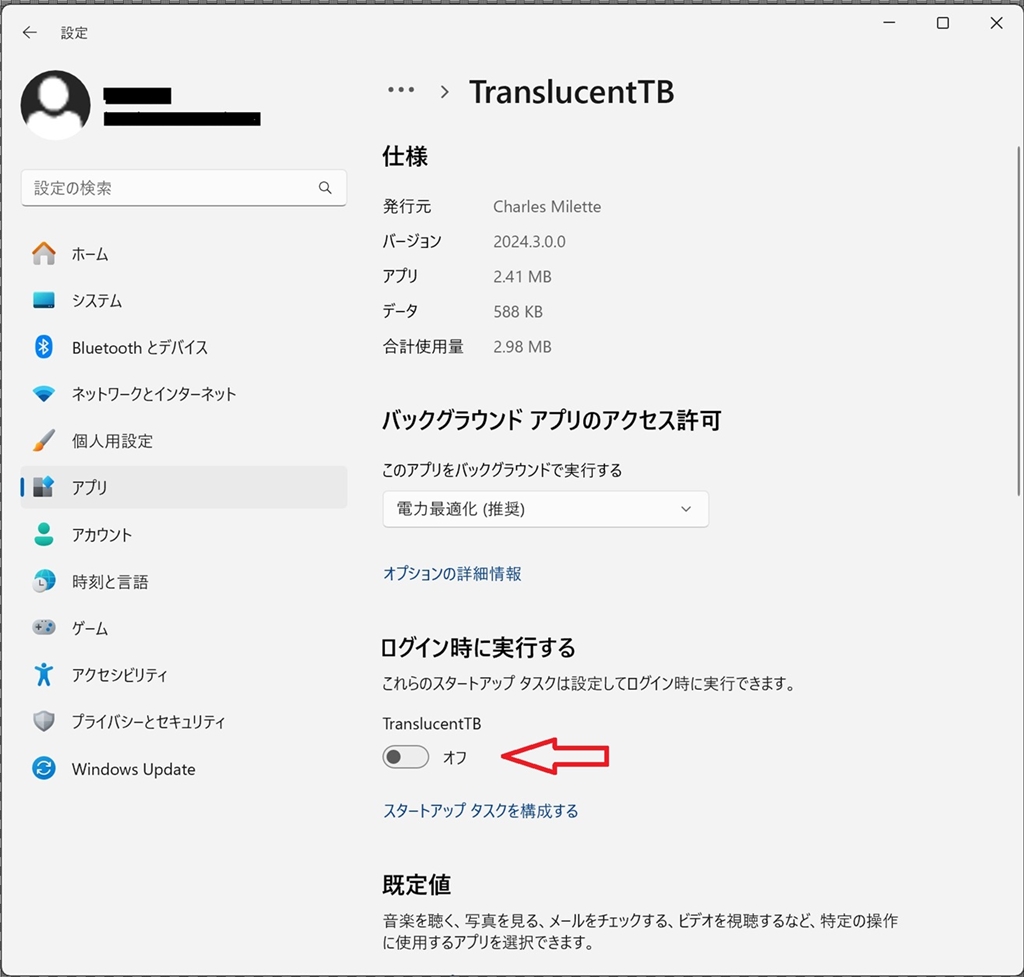
Task: Turn on TranslucentTB startup toggle
Action: 406,757
